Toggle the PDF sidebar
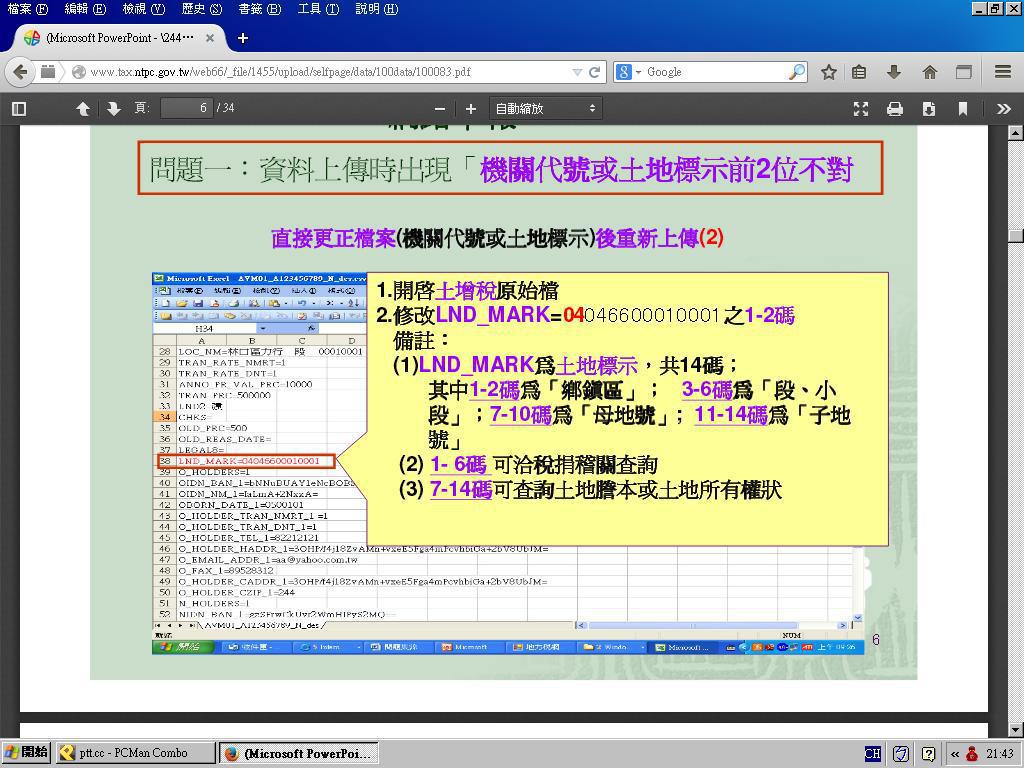The height and width of the screenshot is (768, 1024). pos(19,108)
